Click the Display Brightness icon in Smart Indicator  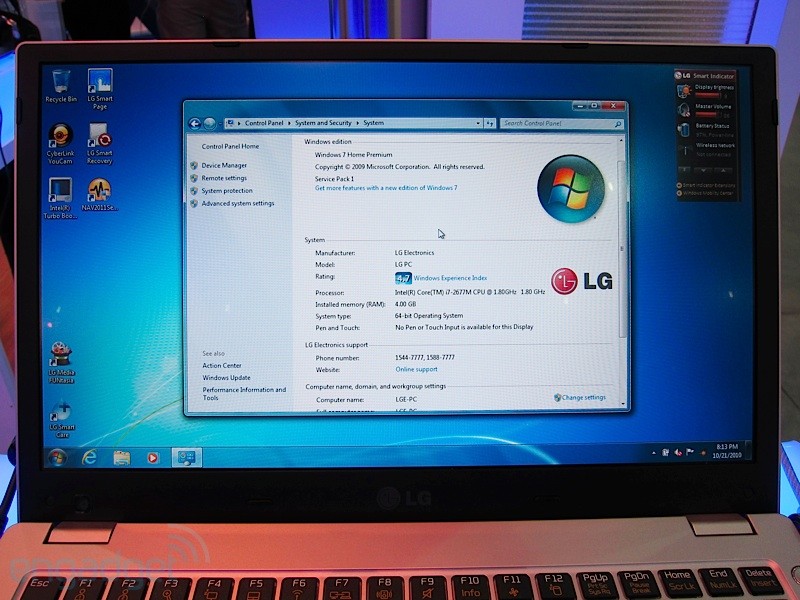684,91
